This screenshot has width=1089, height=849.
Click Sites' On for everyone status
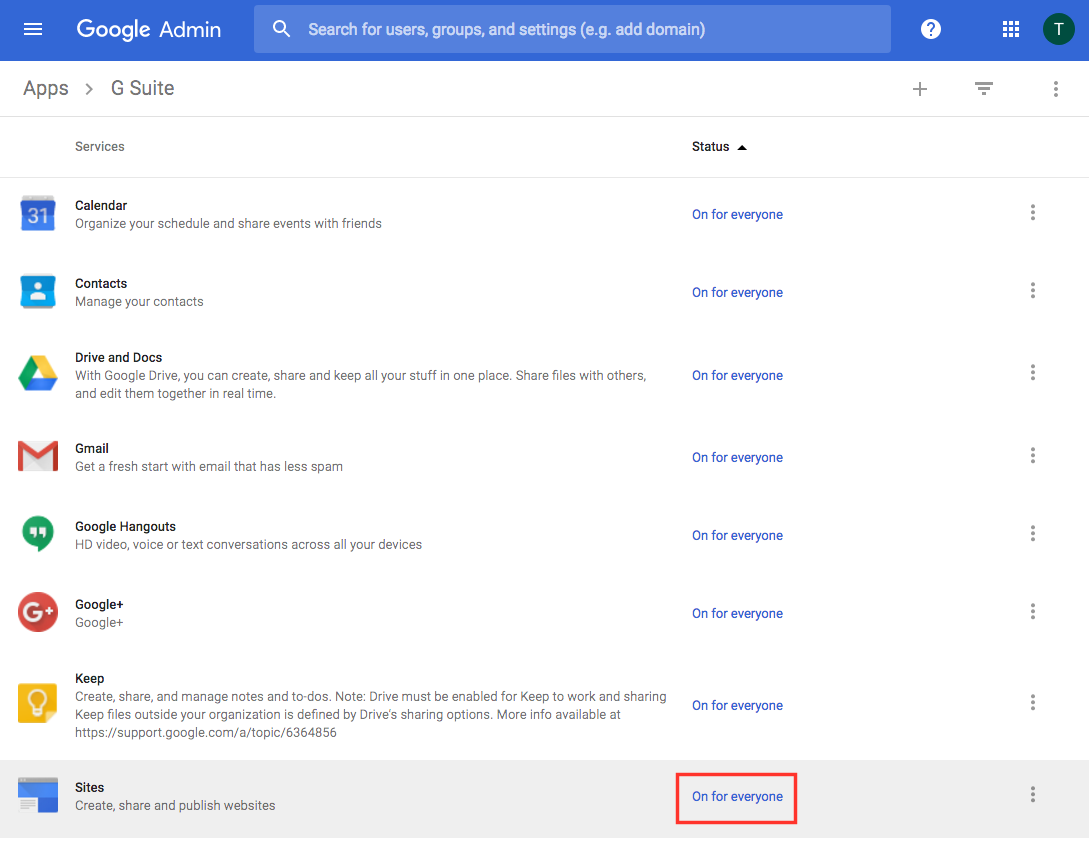[x=737, y=797]
